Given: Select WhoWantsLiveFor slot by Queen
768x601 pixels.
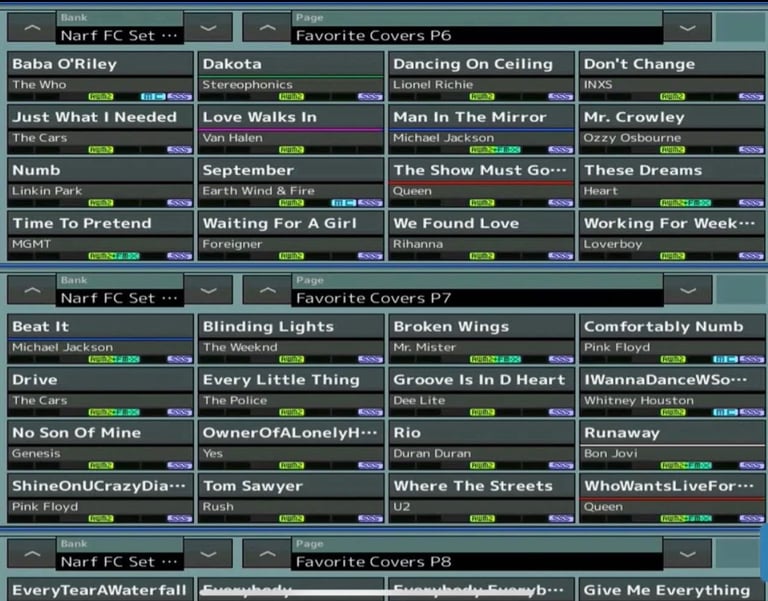Looking at the screenshot, I should pos(672,498).
